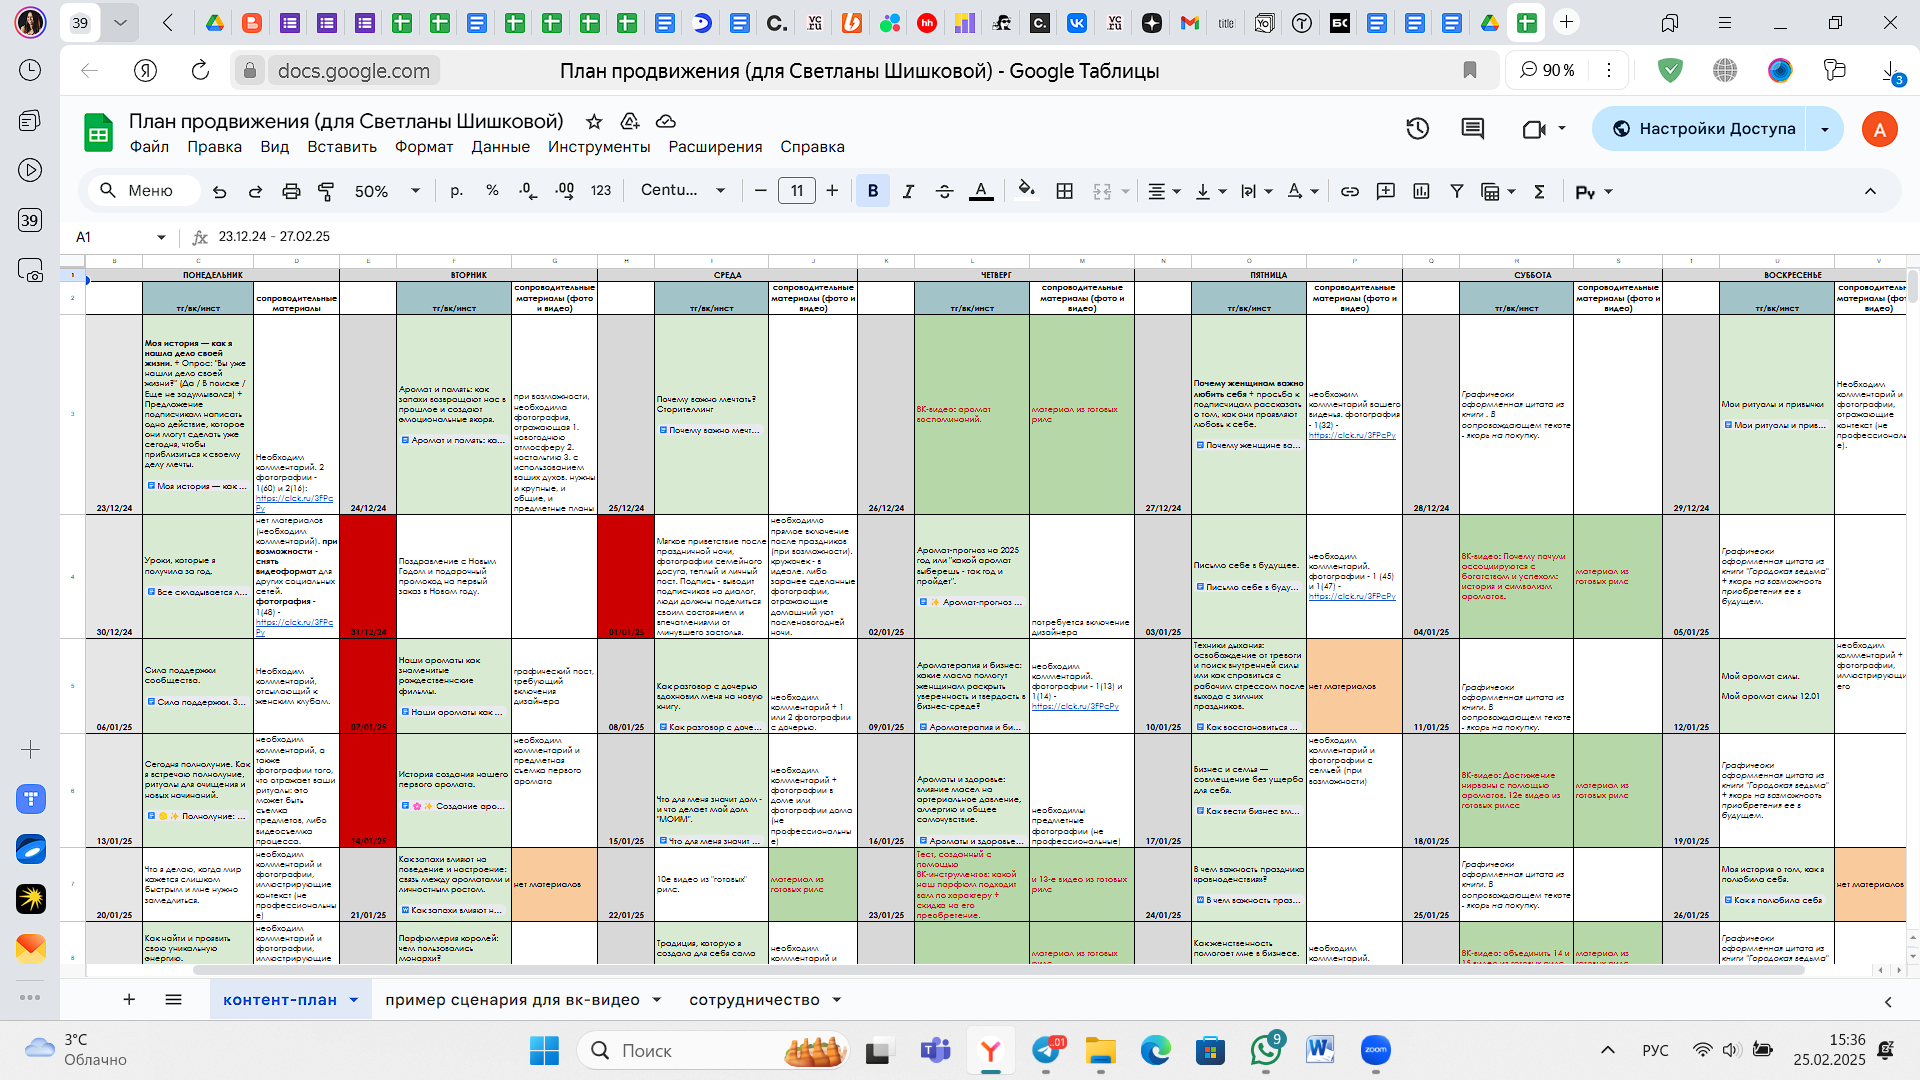Open version history clock icon

1417,129
